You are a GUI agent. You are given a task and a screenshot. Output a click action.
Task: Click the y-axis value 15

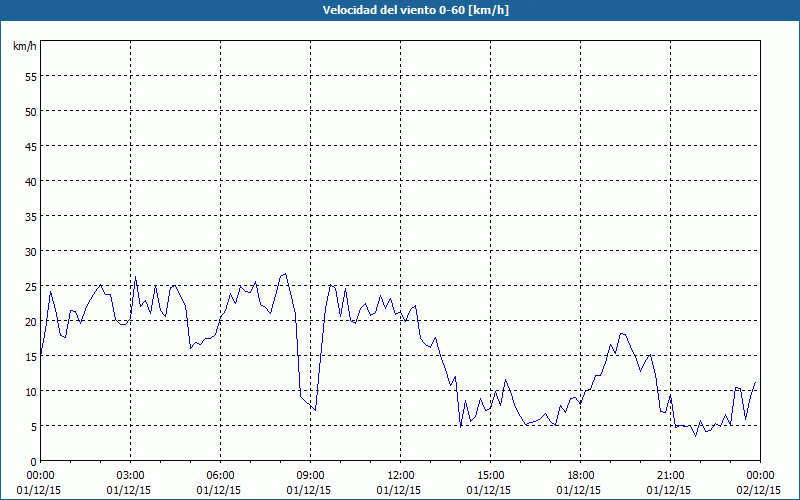click(x=31, y=357)
